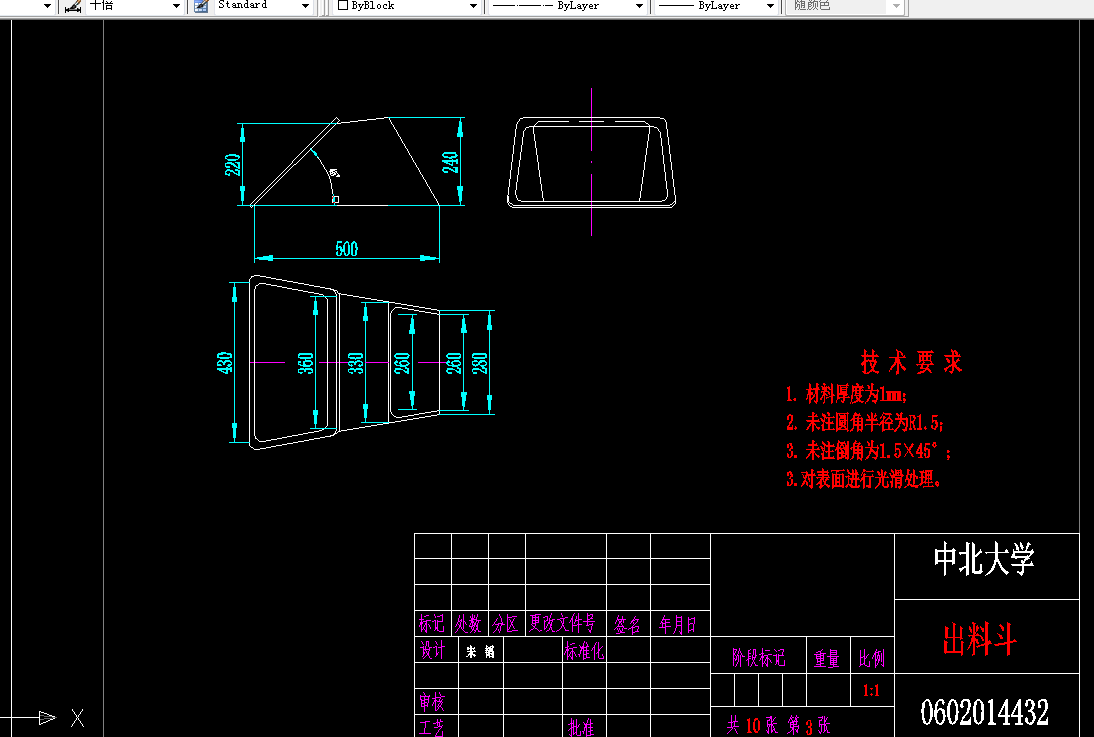Select the drawing number 0602014432
This screenshot has height=737, width=1094.
point(984,713)
